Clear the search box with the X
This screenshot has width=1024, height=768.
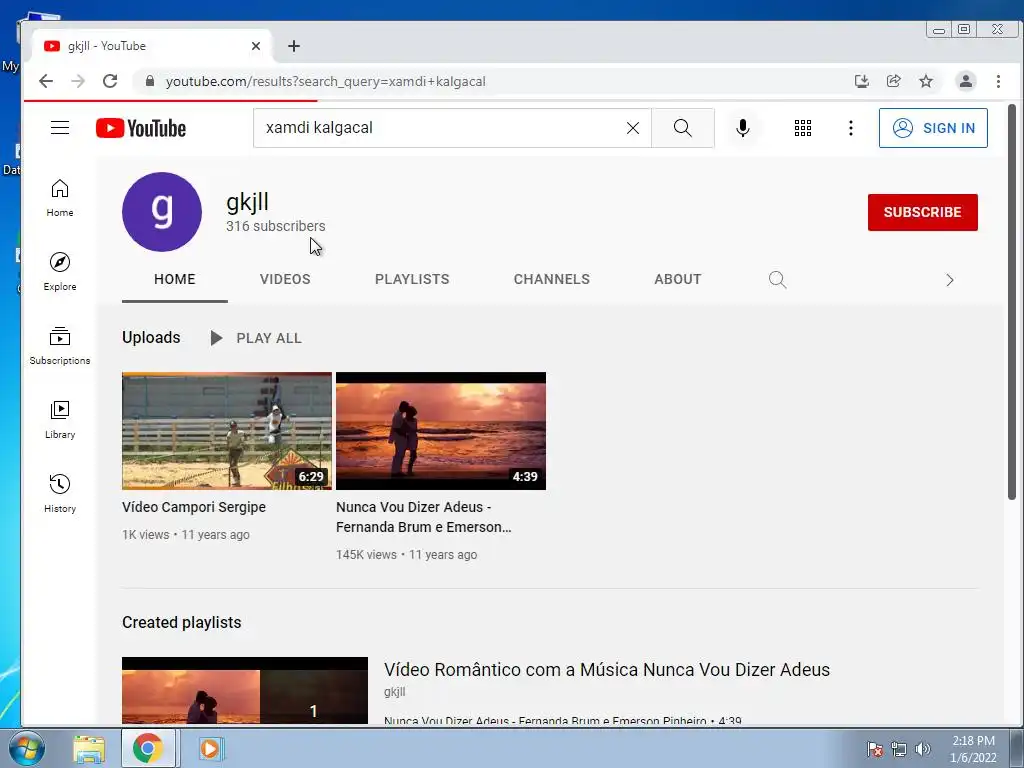[x=633, y=128]
